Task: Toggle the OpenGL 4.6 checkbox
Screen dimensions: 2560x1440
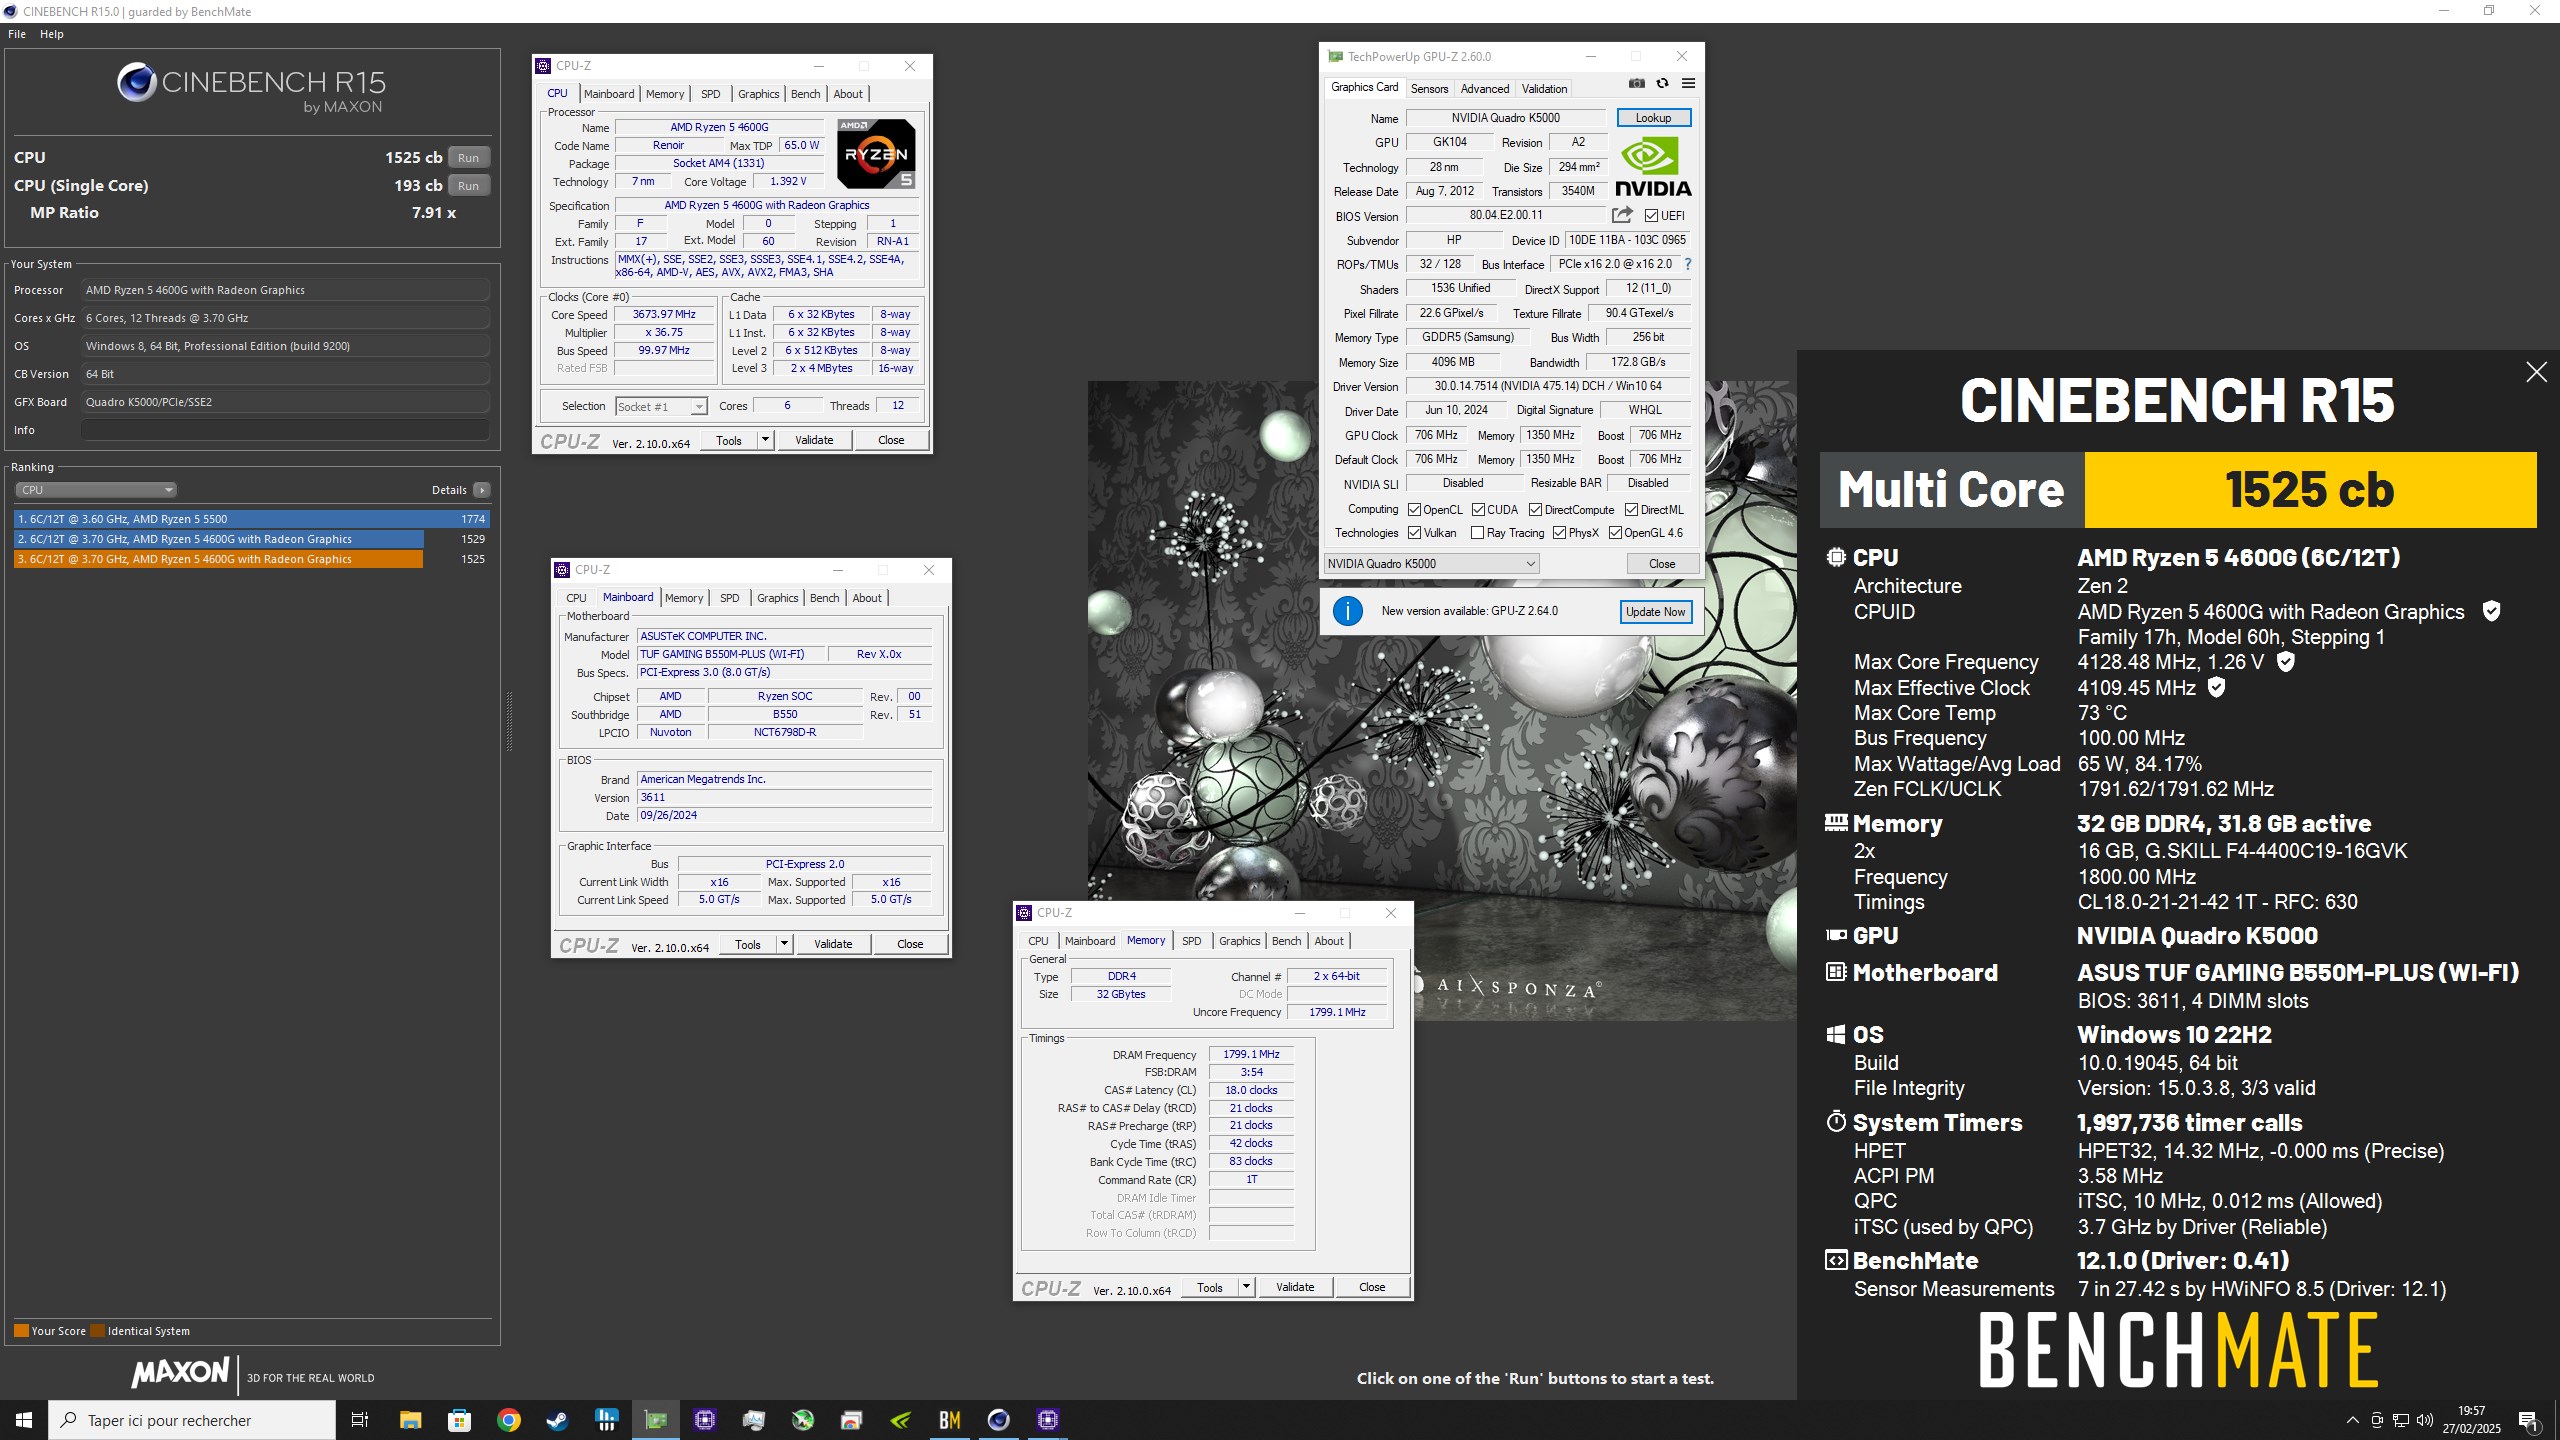Action: pos(1615,533)
